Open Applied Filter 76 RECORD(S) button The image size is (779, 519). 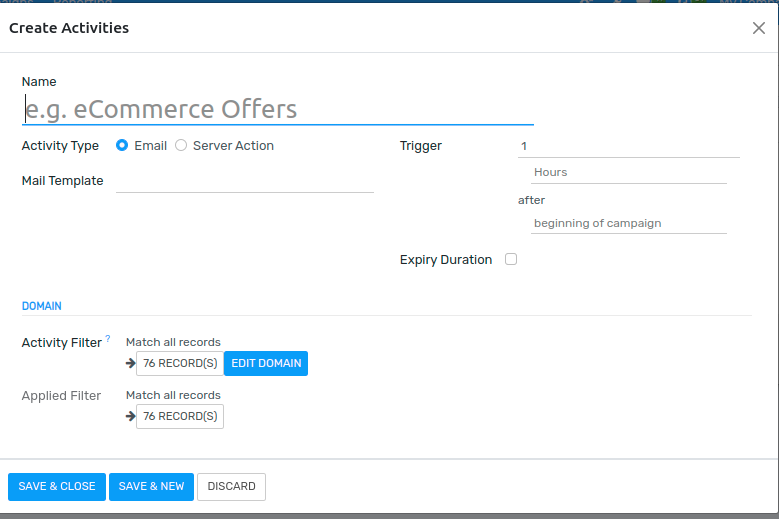180,416
